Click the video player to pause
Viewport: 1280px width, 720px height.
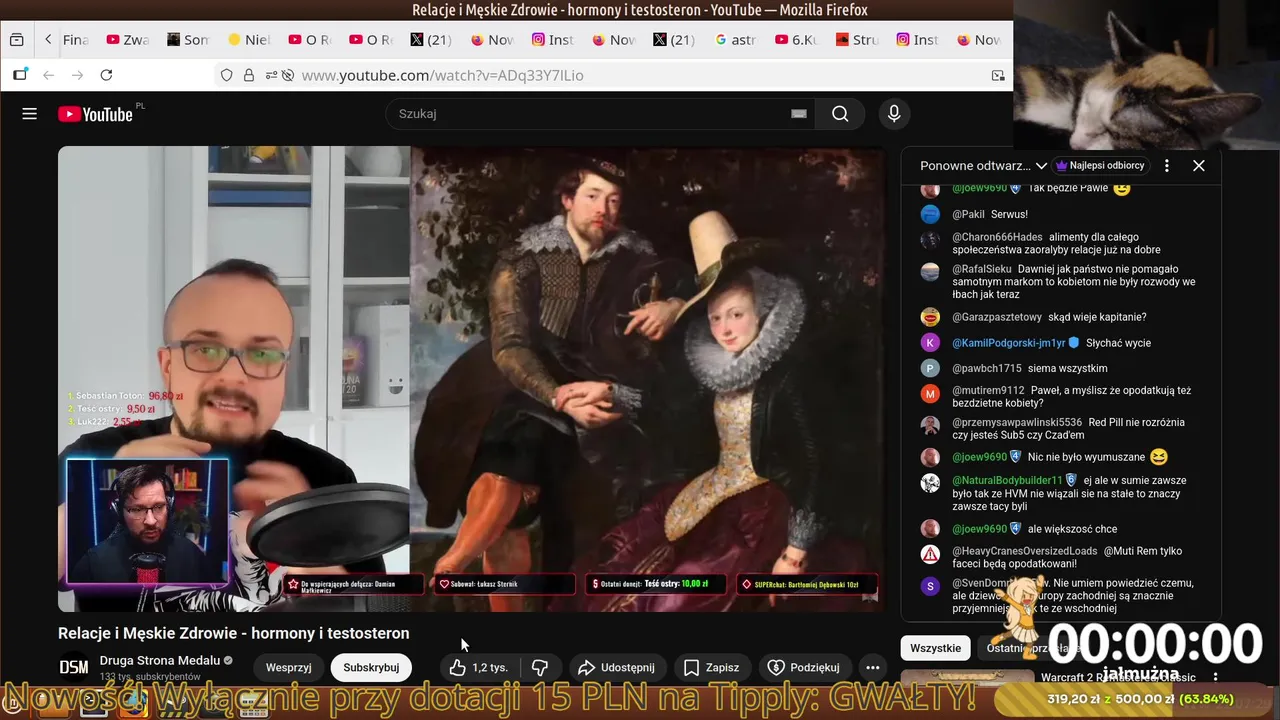470,378
